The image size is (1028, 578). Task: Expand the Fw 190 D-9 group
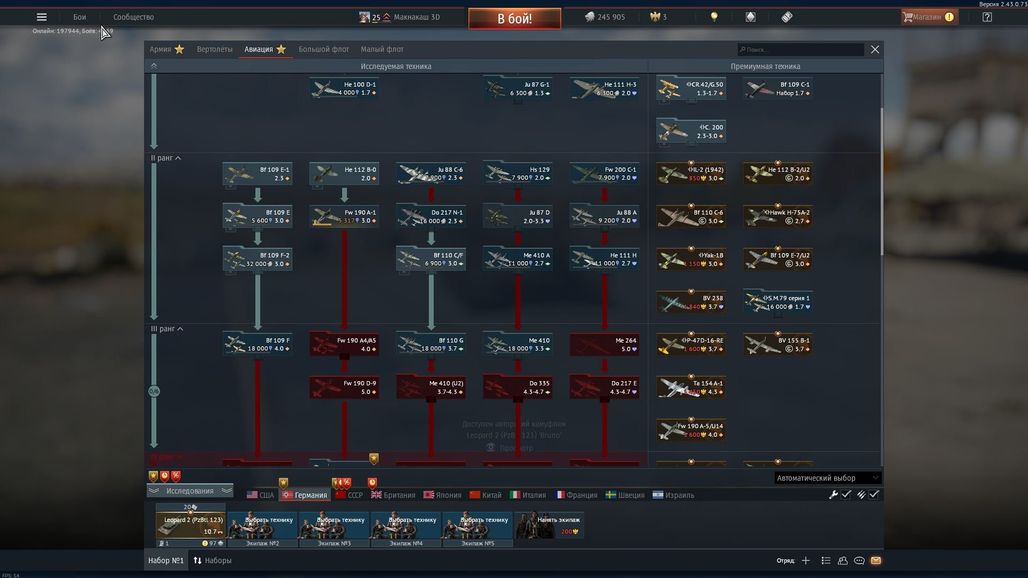(x=344, y=387)
